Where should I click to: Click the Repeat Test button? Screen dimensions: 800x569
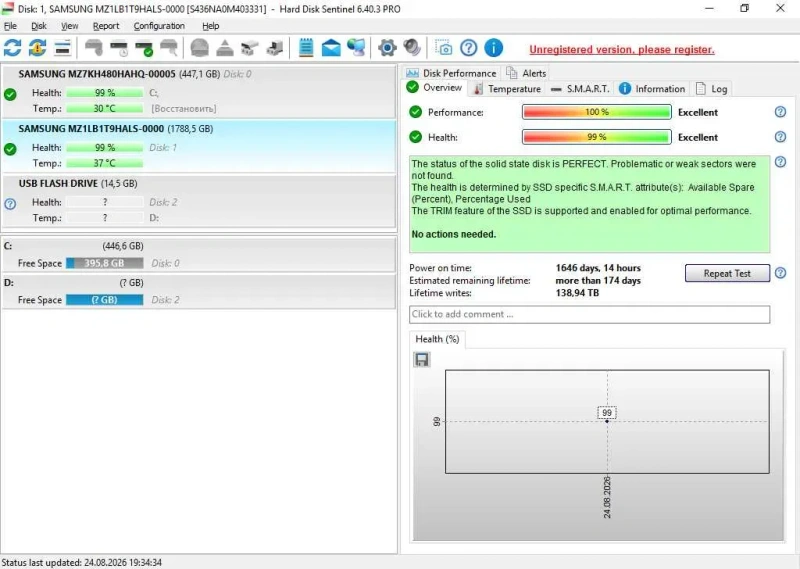[727, 273]
